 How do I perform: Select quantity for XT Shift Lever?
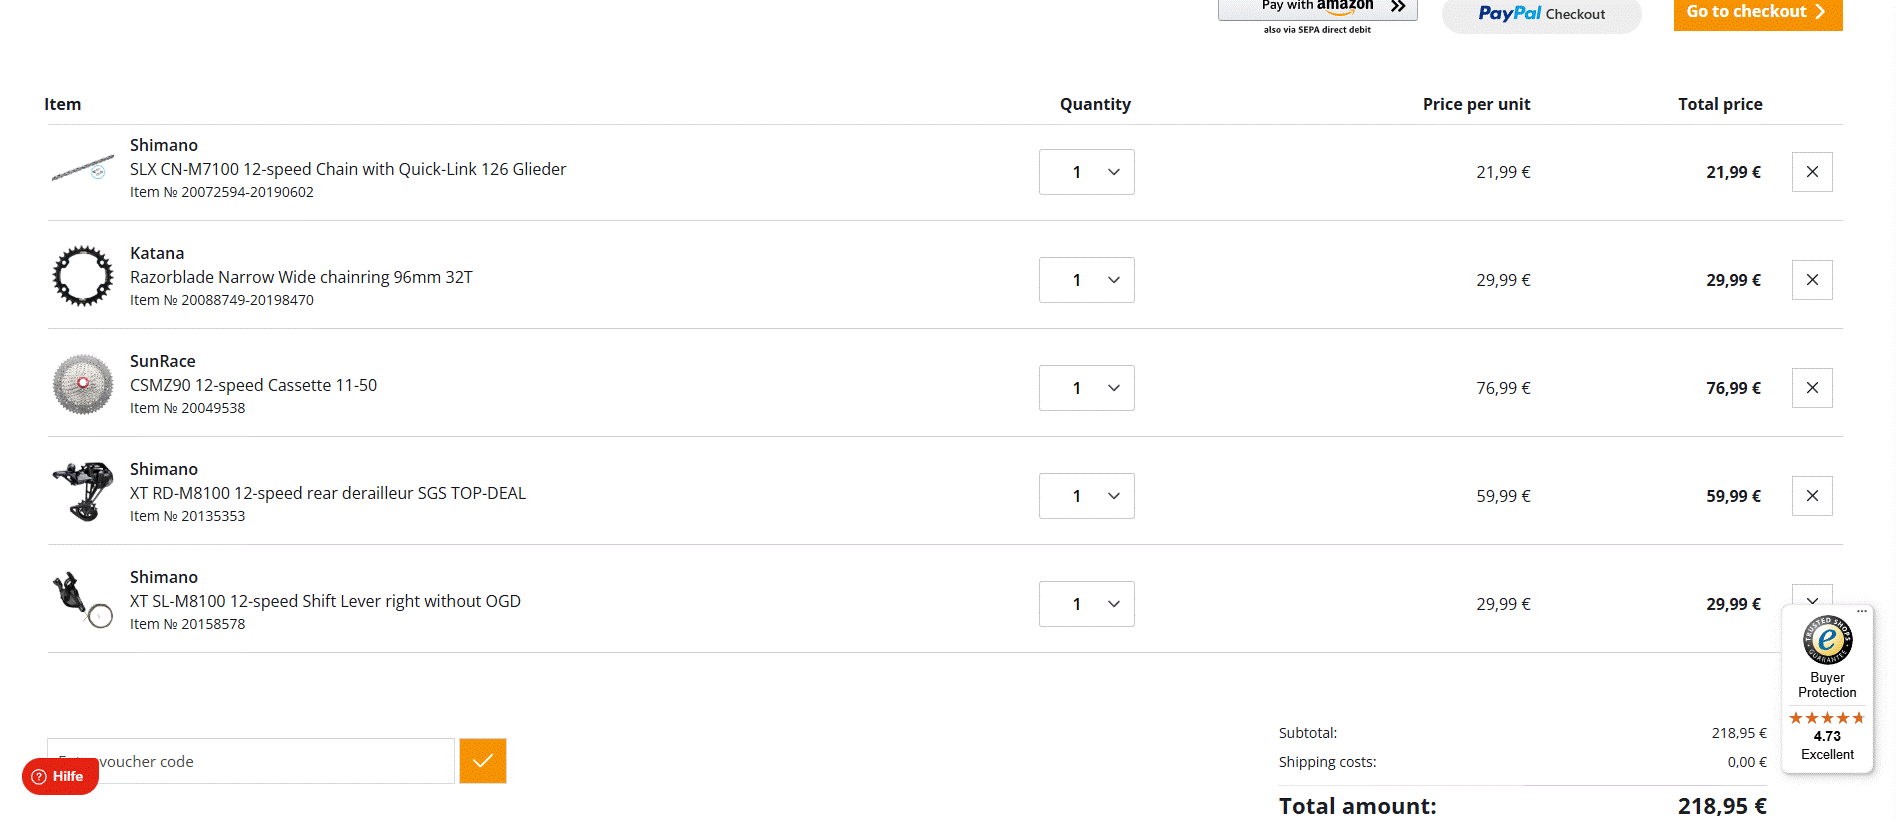click(1087, 604)
